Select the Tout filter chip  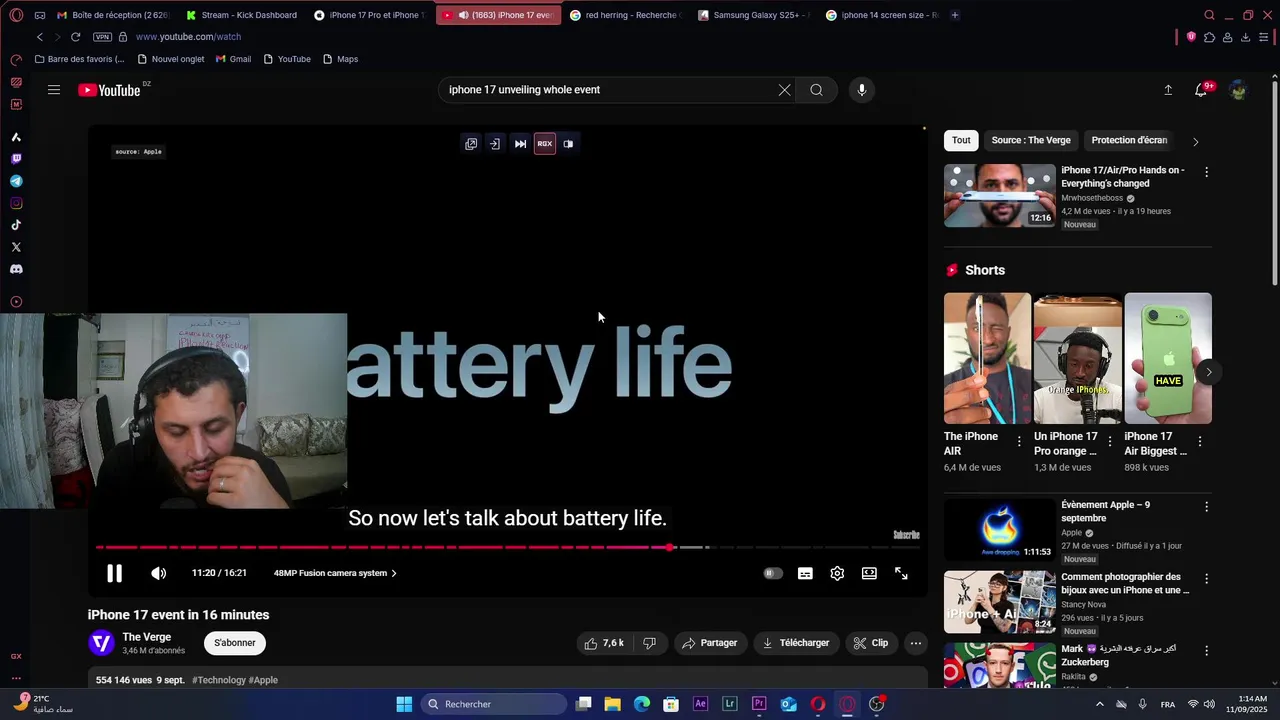tap(961, 140)
